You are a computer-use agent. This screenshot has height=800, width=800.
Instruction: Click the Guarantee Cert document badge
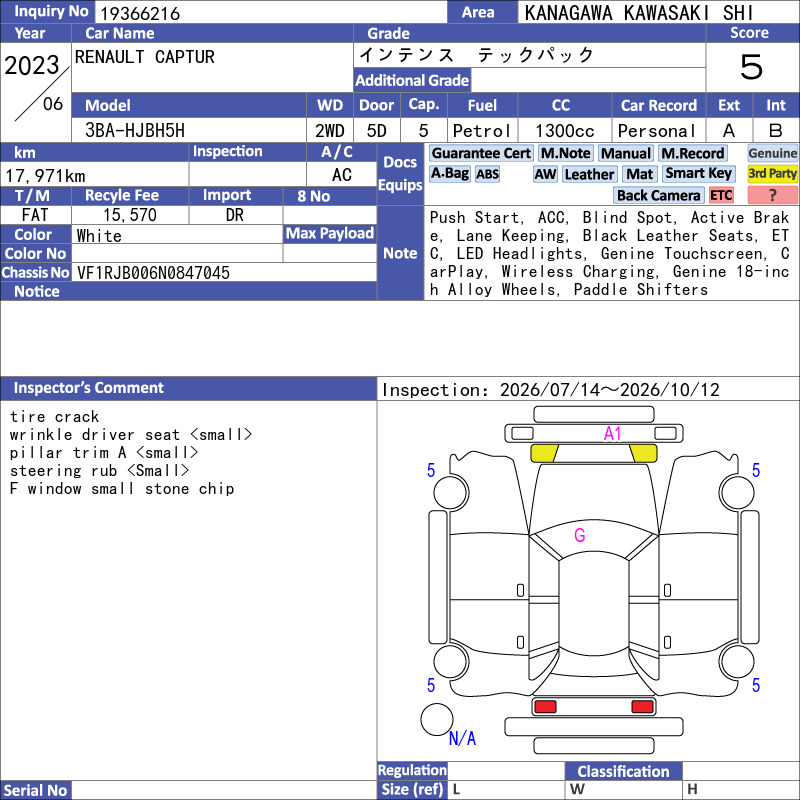481,153
